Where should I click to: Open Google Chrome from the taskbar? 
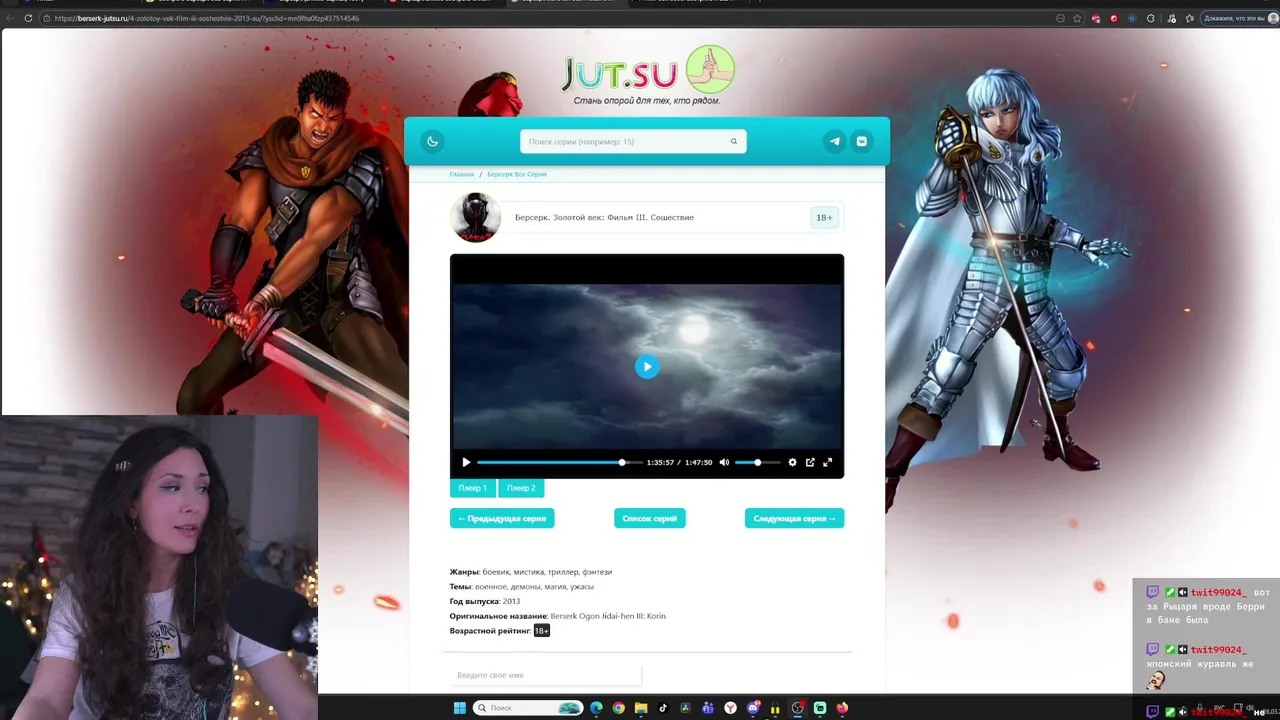click(x=619, y=708)
